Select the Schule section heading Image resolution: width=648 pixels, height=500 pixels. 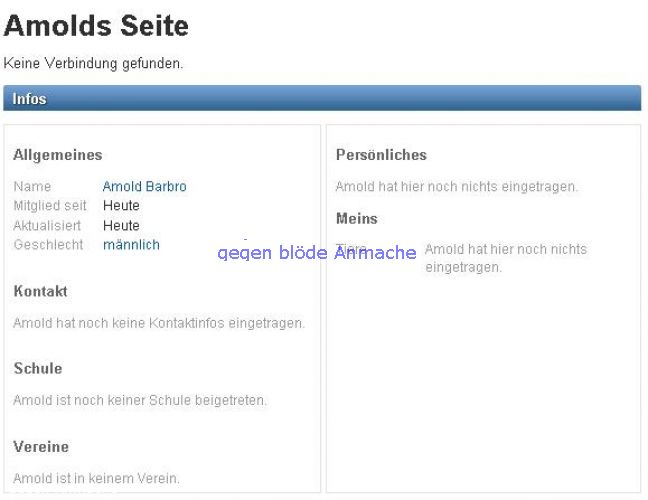pyautogui.click(x=38, y=368)
